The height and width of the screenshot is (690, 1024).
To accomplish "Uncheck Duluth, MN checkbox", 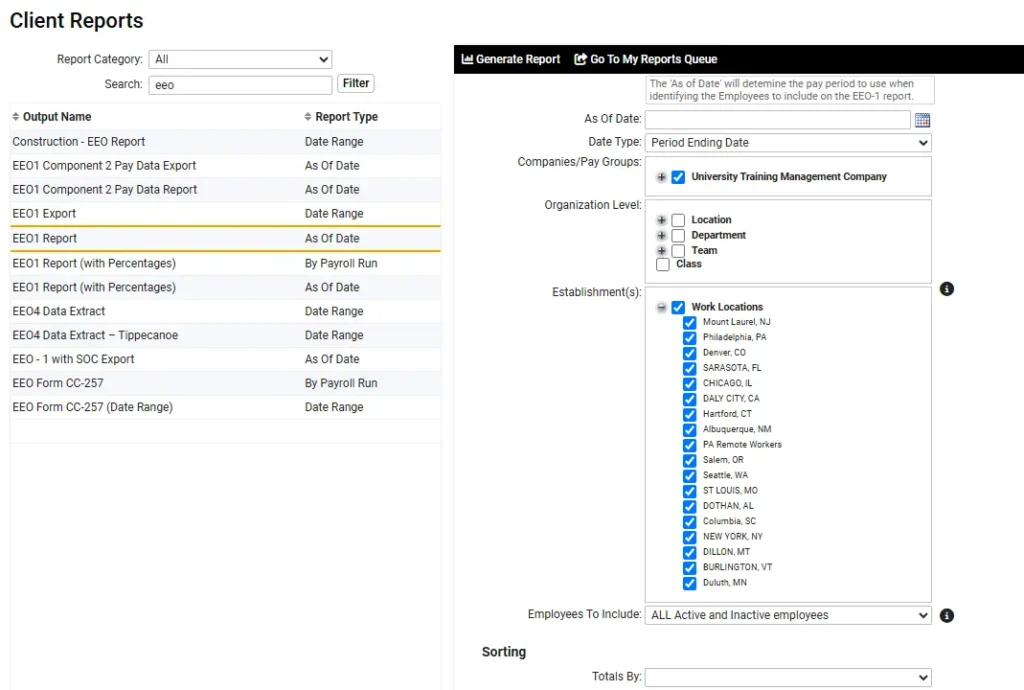I will point(690,583).
